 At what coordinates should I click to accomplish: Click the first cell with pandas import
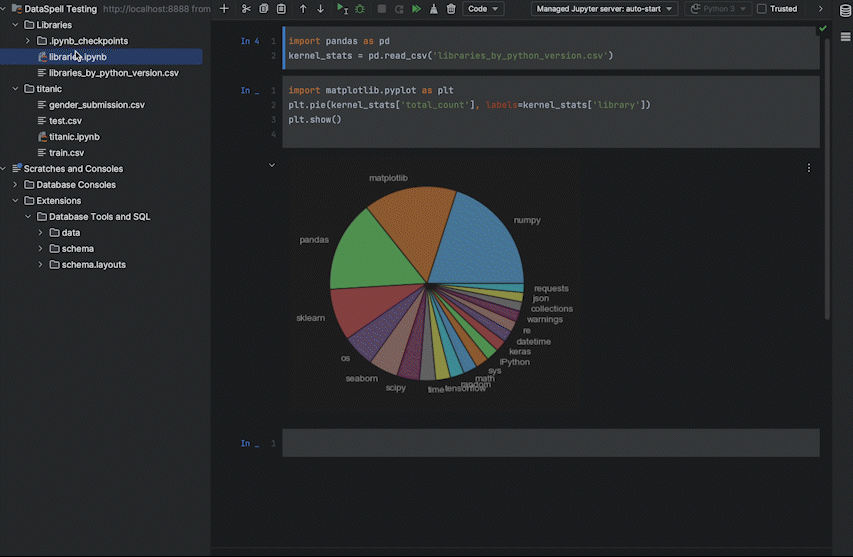551,48
